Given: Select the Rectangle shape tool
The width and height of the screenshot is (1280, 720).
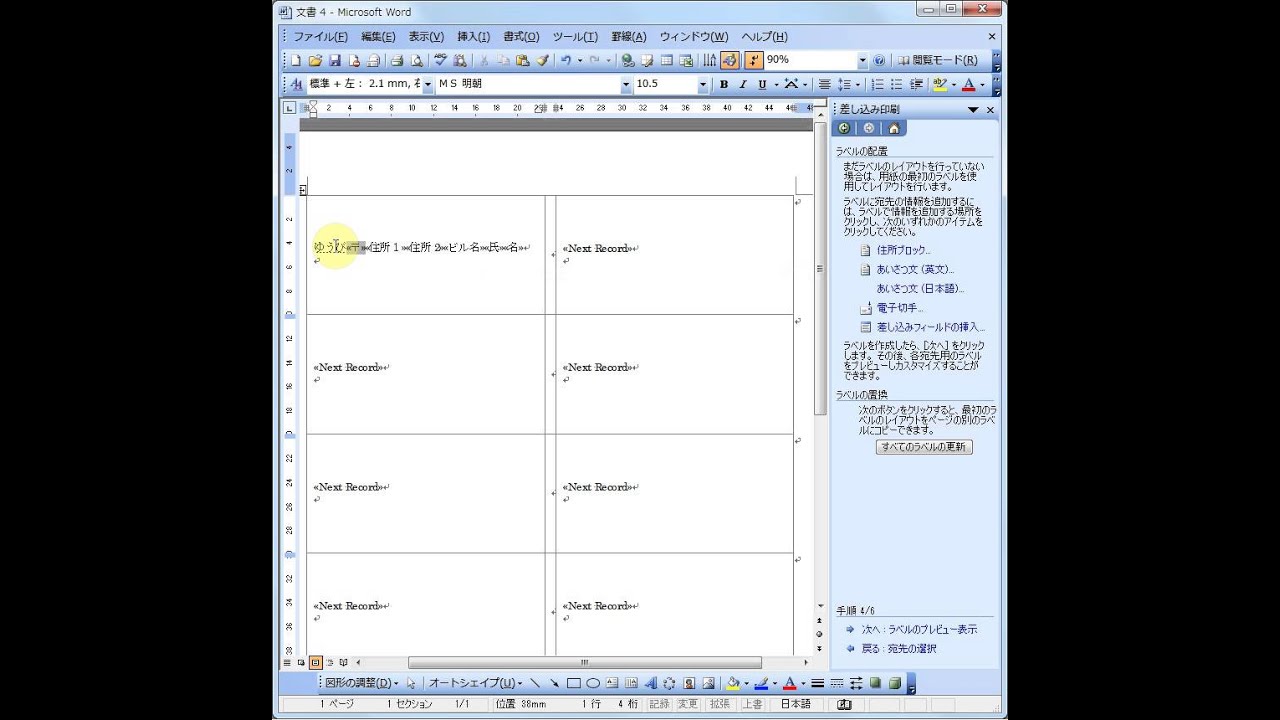Looking at the screenshot, I should coord(573,683).
